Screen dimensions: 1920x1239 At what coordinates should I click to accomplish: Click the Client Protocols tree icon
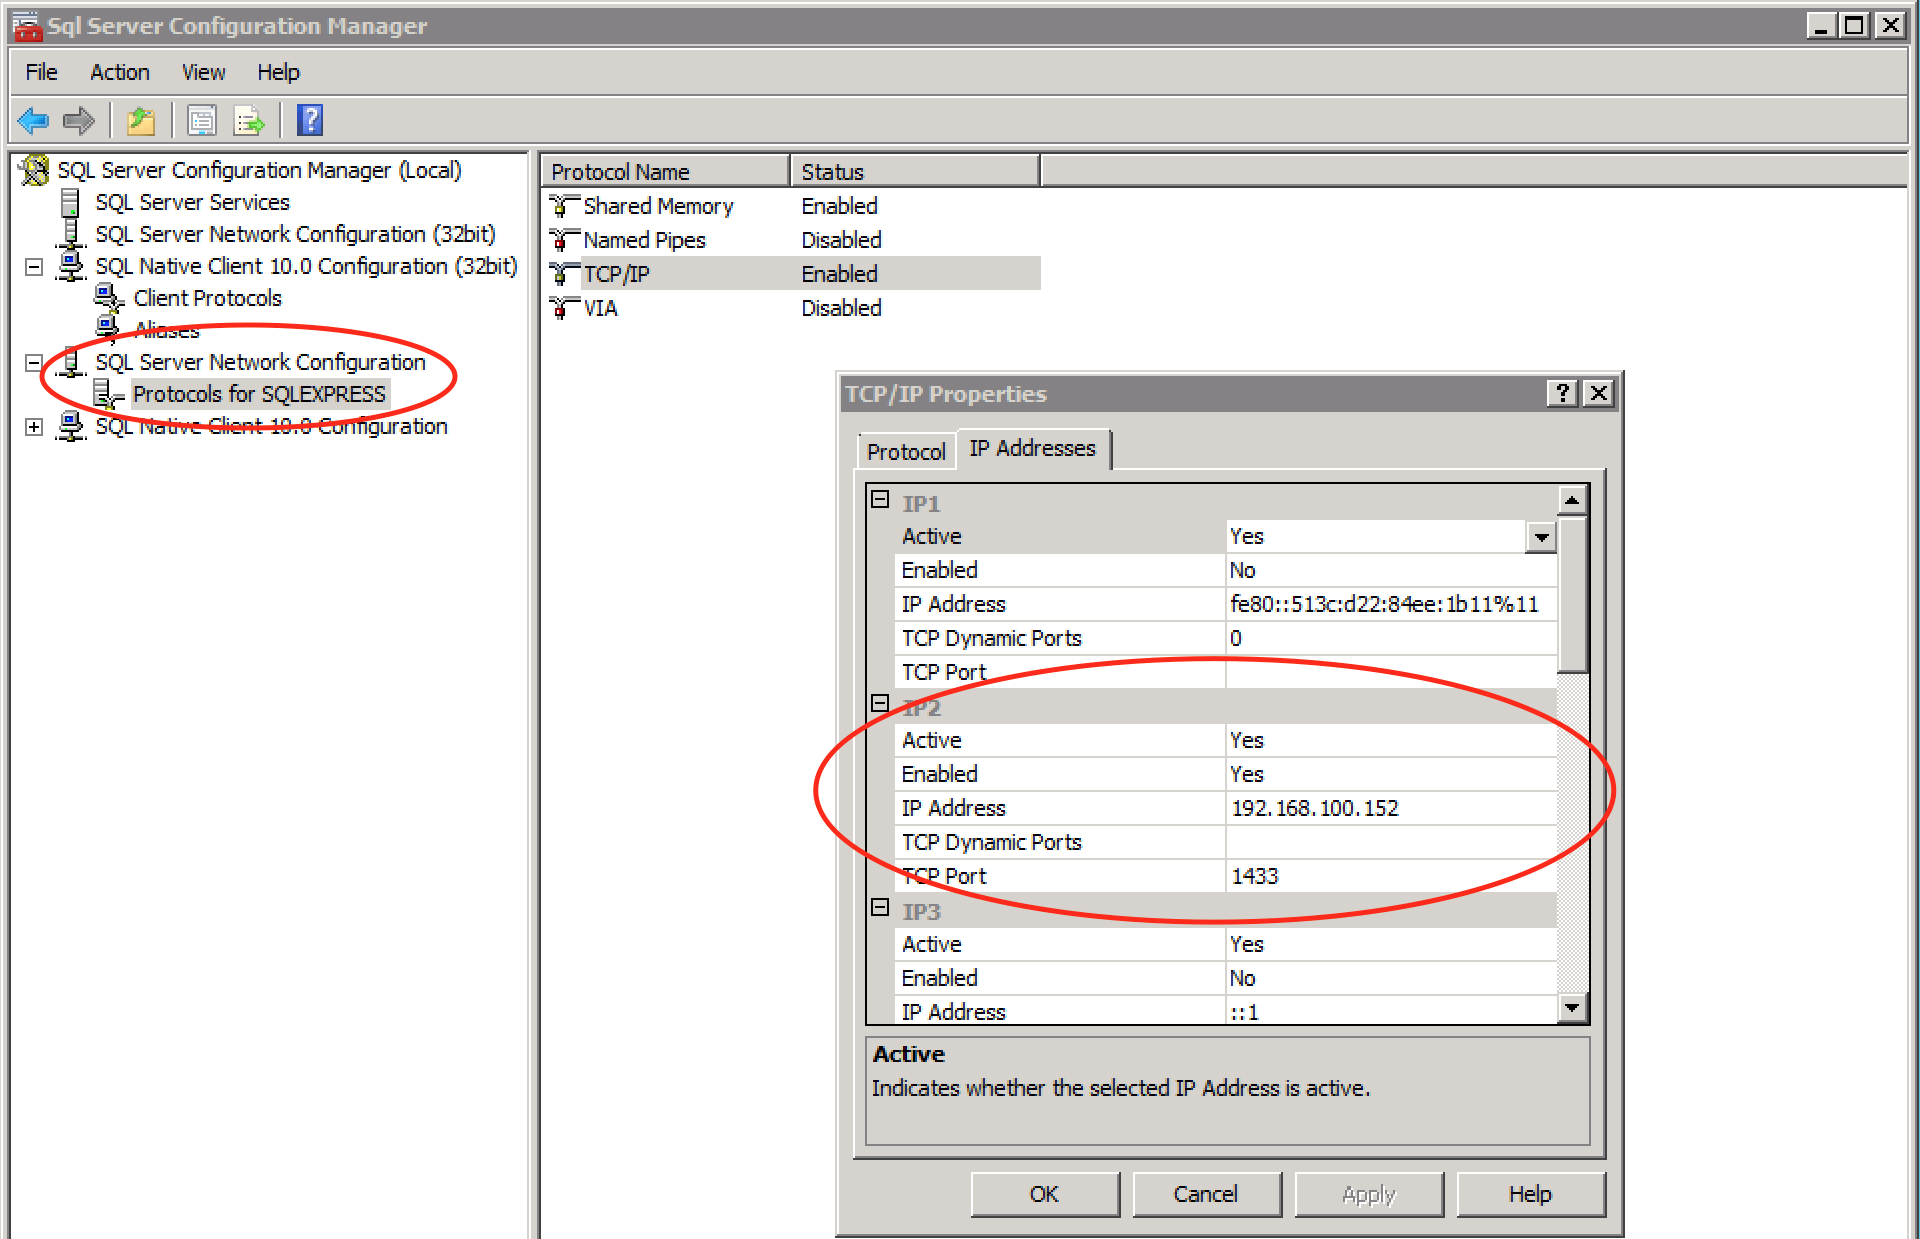pos(109,298)
